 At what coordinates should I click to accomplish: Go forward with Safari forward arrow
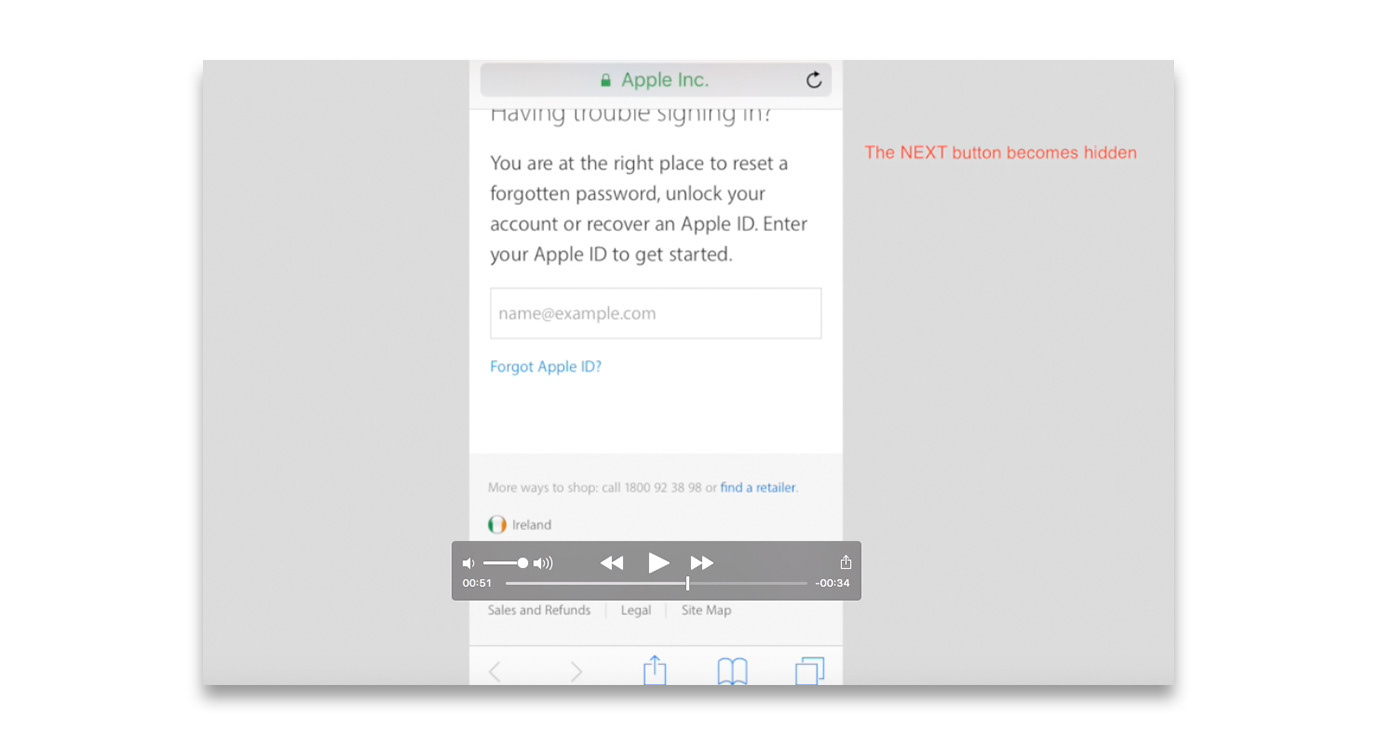tap(576, 672)
